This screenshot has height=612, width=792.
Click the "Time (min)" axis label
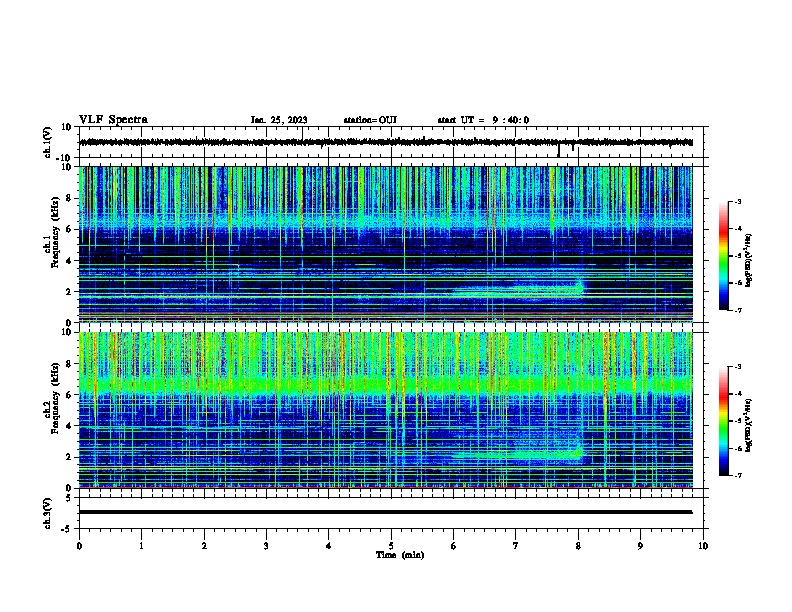click(x=400, y=555)
